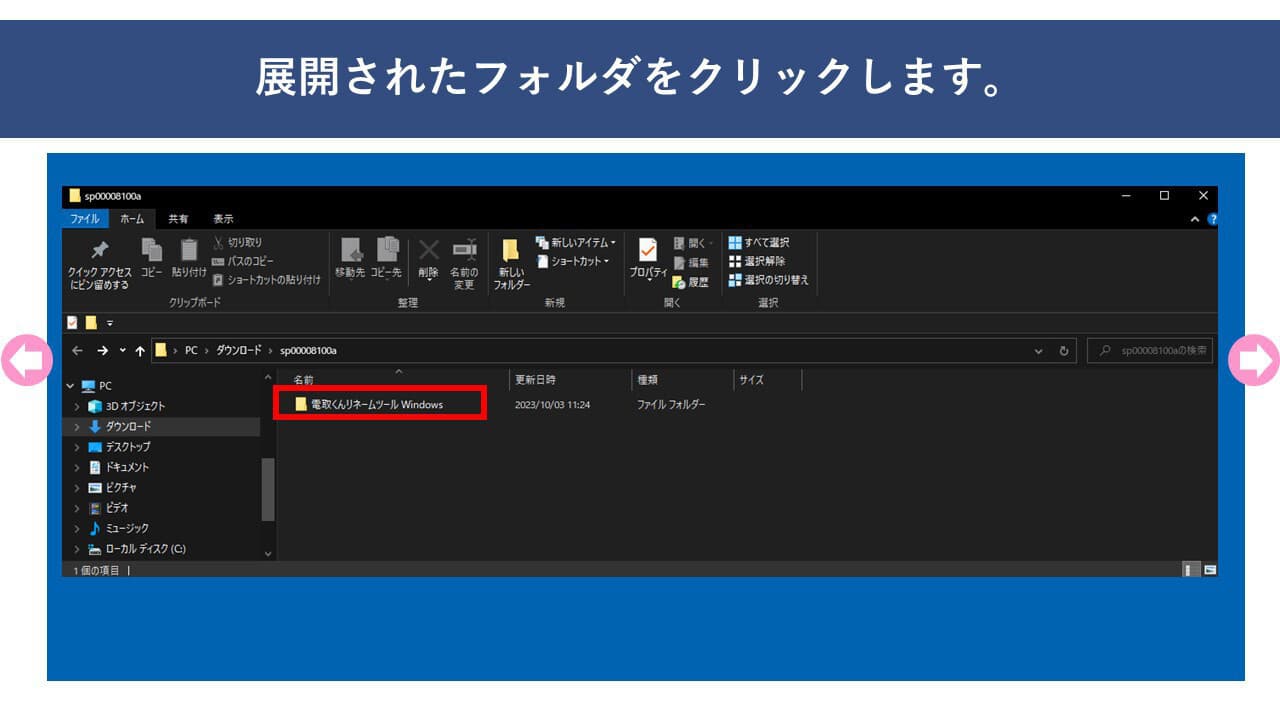Image resolution: width=1280 pixels, height=720 pixels.
Task: Click the navigation pane vertical scrollbar thumb
Action: 268,490
